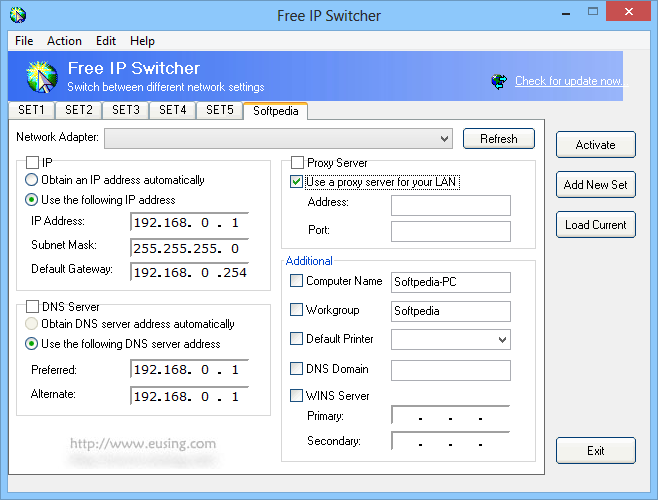Enable the DNS Server checkbox

click(x=32, y=306)
